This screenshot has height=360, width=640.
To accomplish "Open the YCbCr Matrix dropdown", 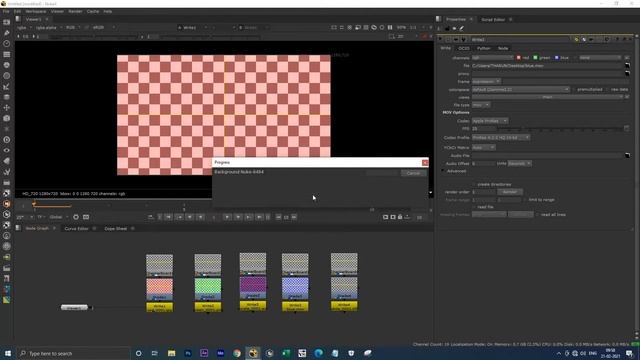I will [484, 147].
